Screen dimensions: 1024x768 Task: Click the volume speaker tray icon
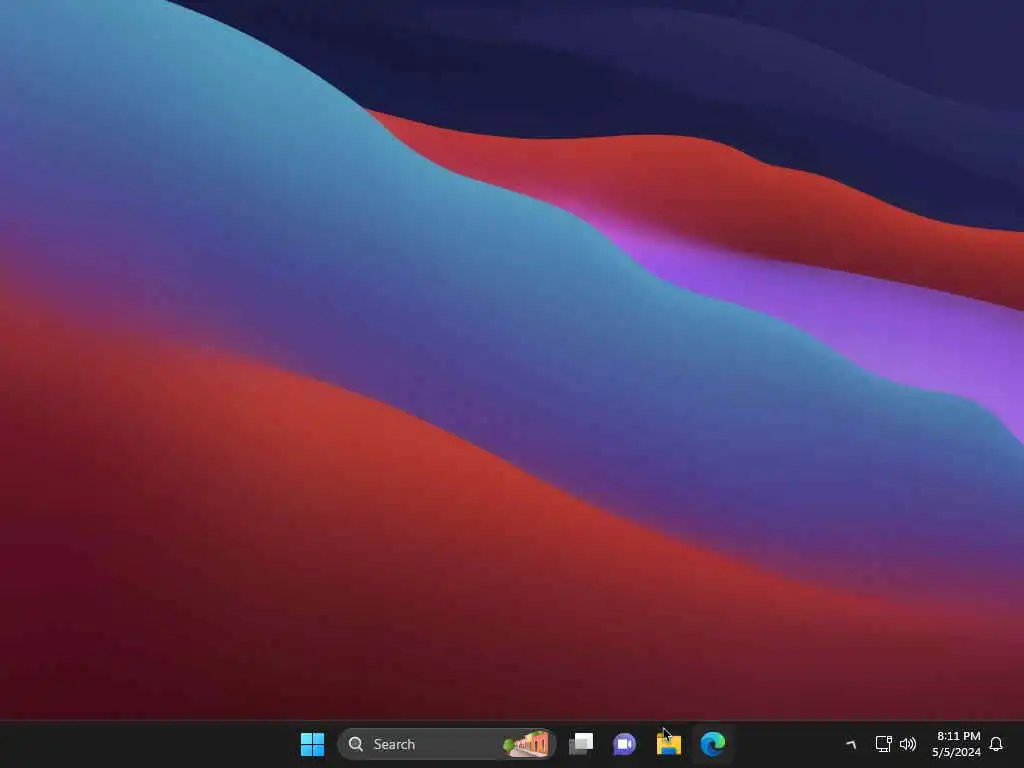pyautogui.click(x=908, y=744)
